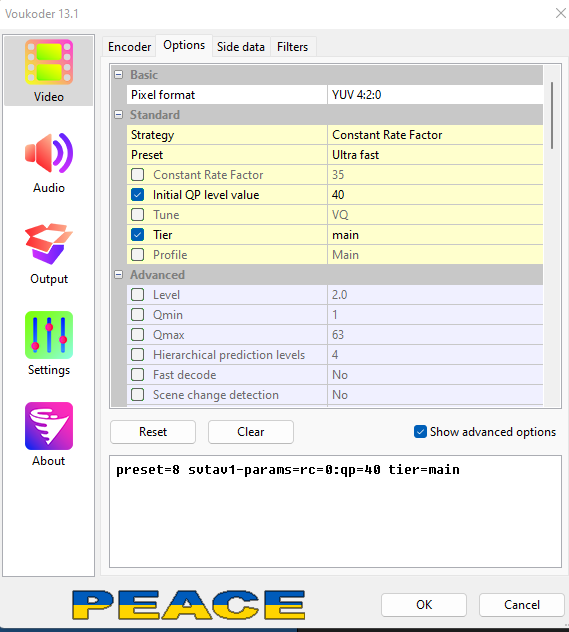Image resolution: width=569 pixels, height=632 pixels.
Task: Click the encoder parameters text box
Action: 335,511
